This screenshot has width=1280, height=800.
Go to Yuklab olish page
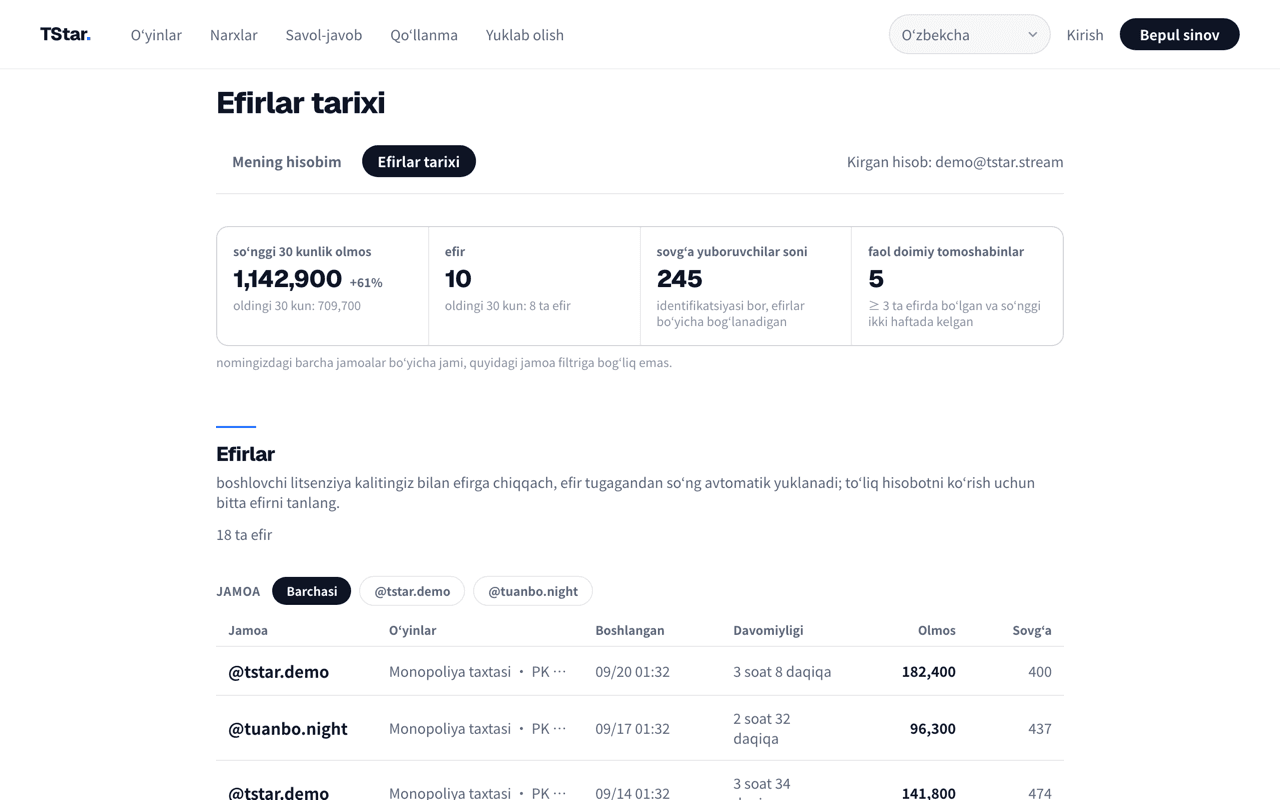tap(525, 35)
